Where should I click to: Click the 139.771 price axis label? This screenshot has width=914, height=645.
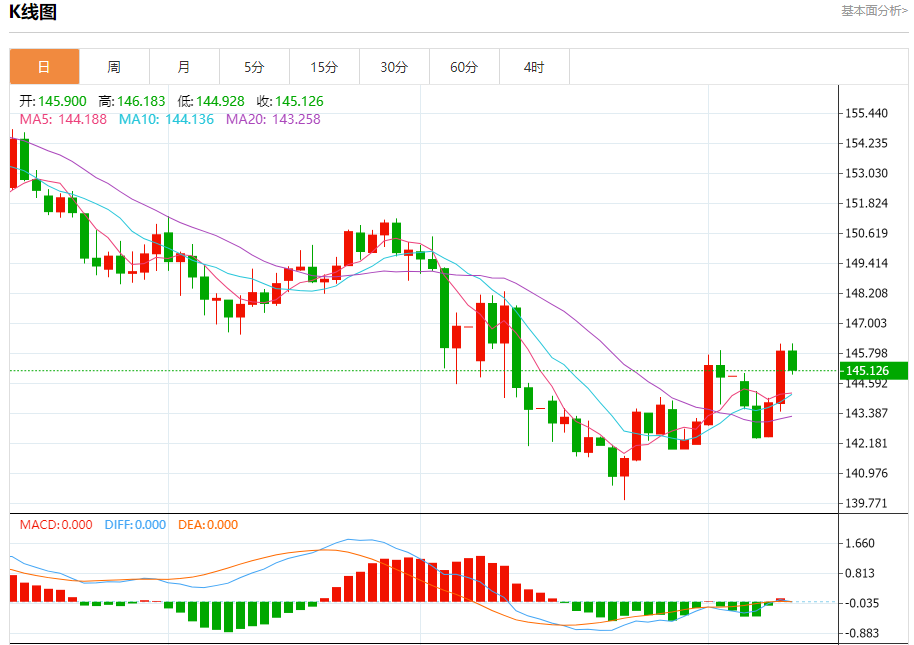tap(867, 503)
